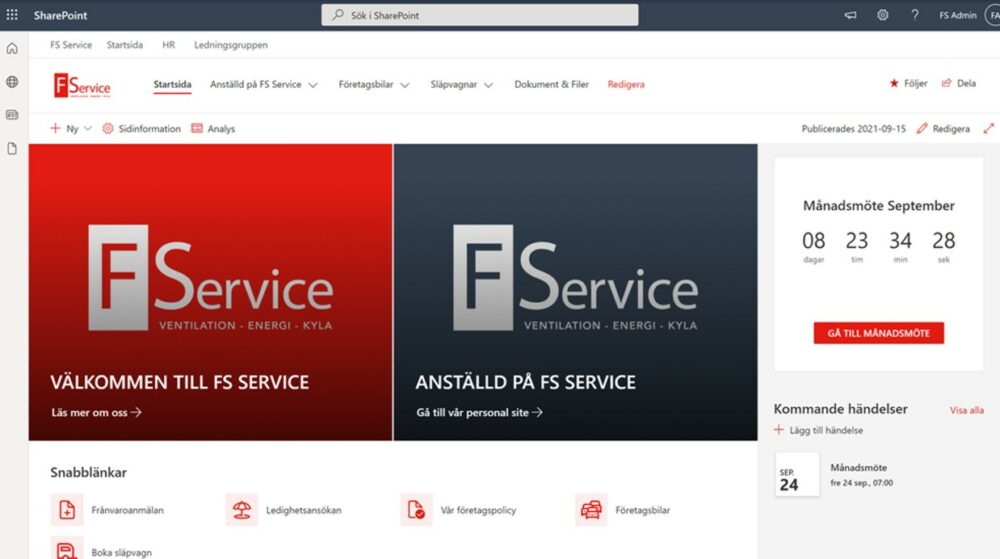
Task: Open the news icon in sidebar
Action: coord(12,115)
